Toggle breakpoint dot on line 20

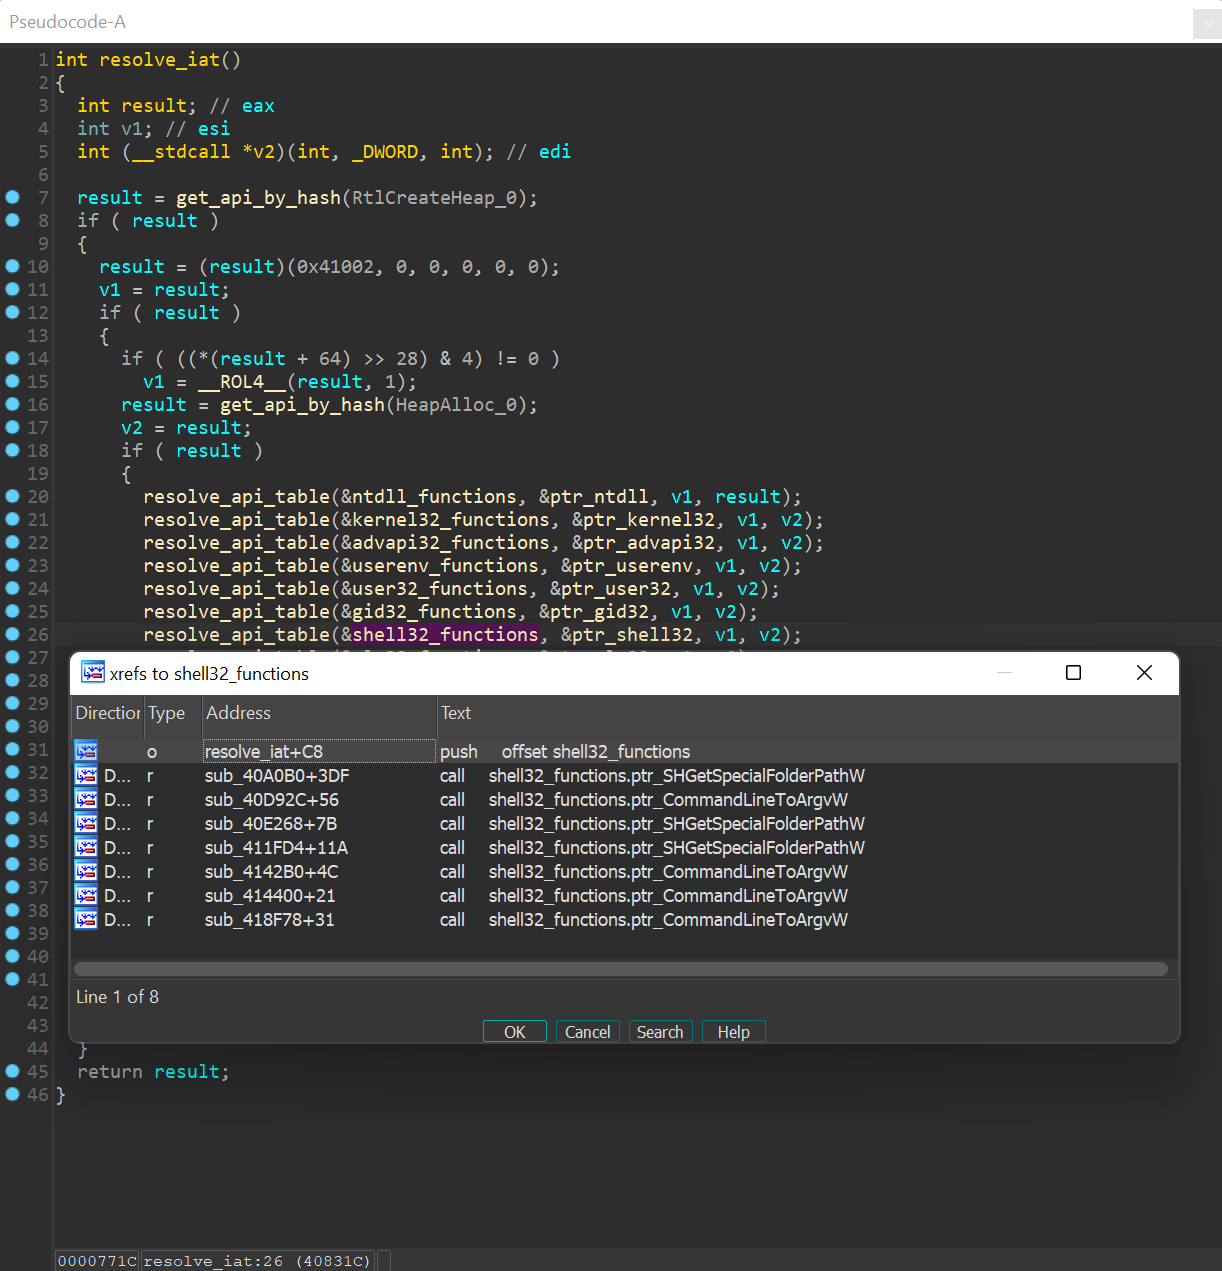point(13,496)
